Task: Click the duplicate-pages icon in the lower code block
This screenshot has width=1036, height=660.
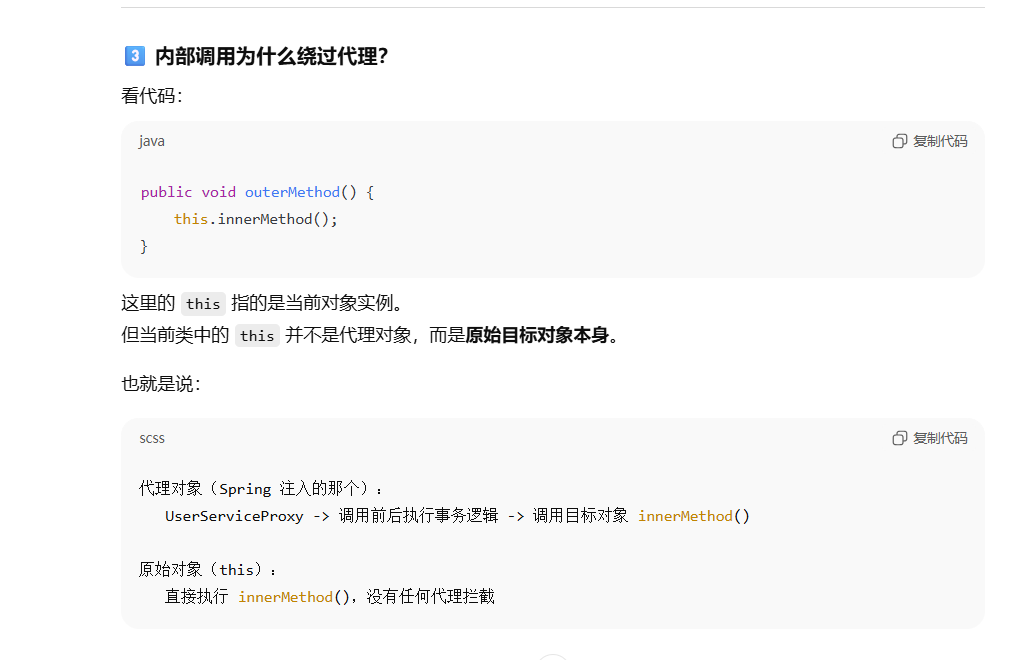Action: click(899, 438)
